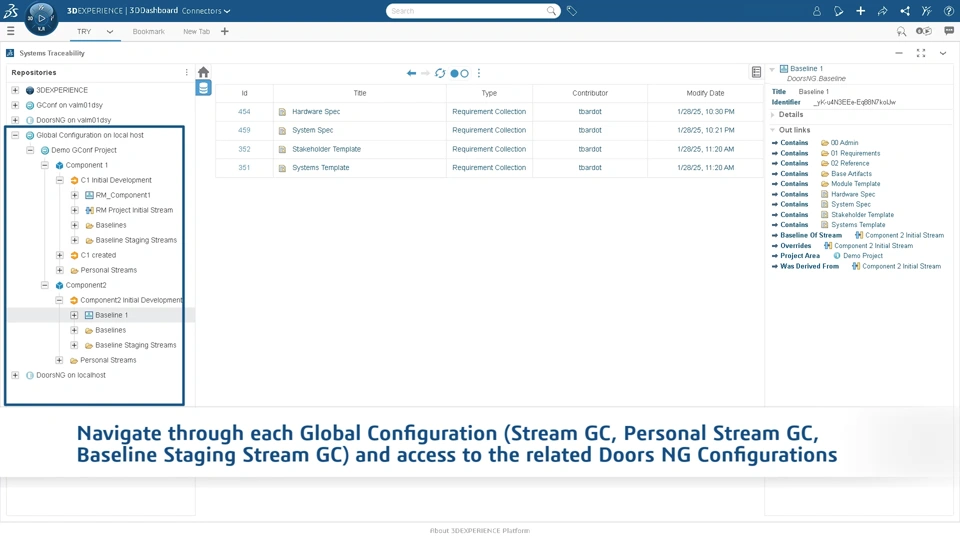
Task: Switch to the Bookmark tab
Action: point(148,31)
